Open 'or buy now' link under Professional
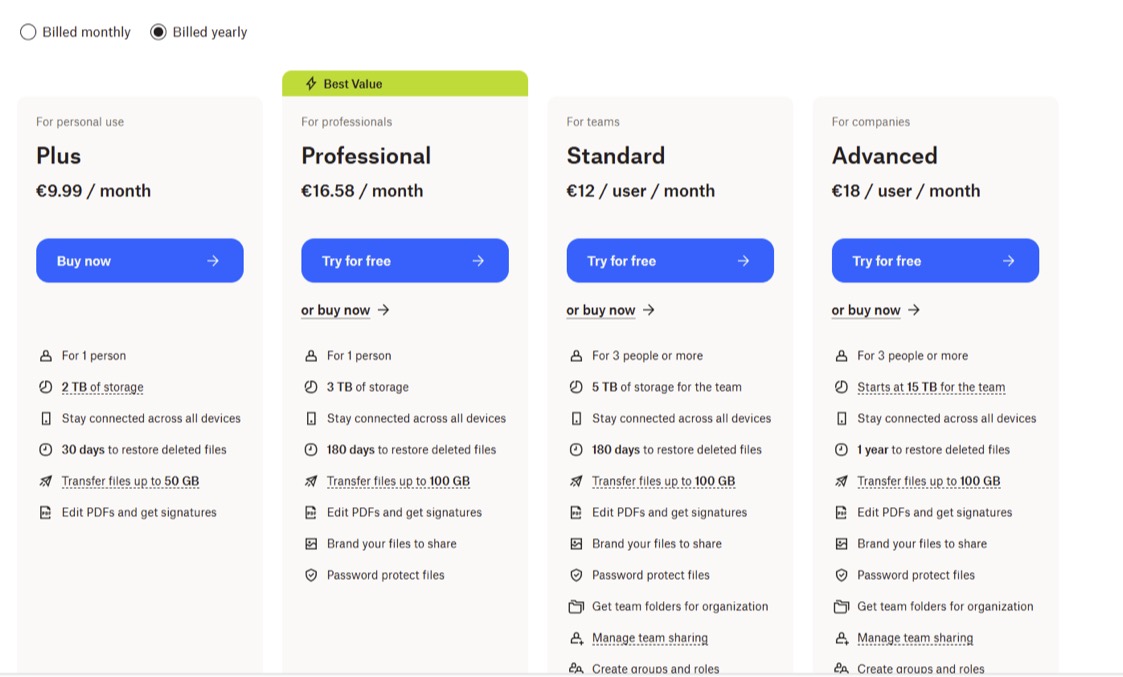1123x677 pixels. 345,310
